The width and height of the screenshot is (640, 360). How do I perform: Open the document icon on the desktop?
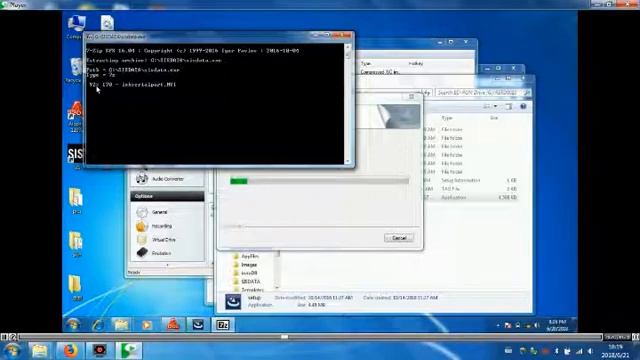point(107,23)
